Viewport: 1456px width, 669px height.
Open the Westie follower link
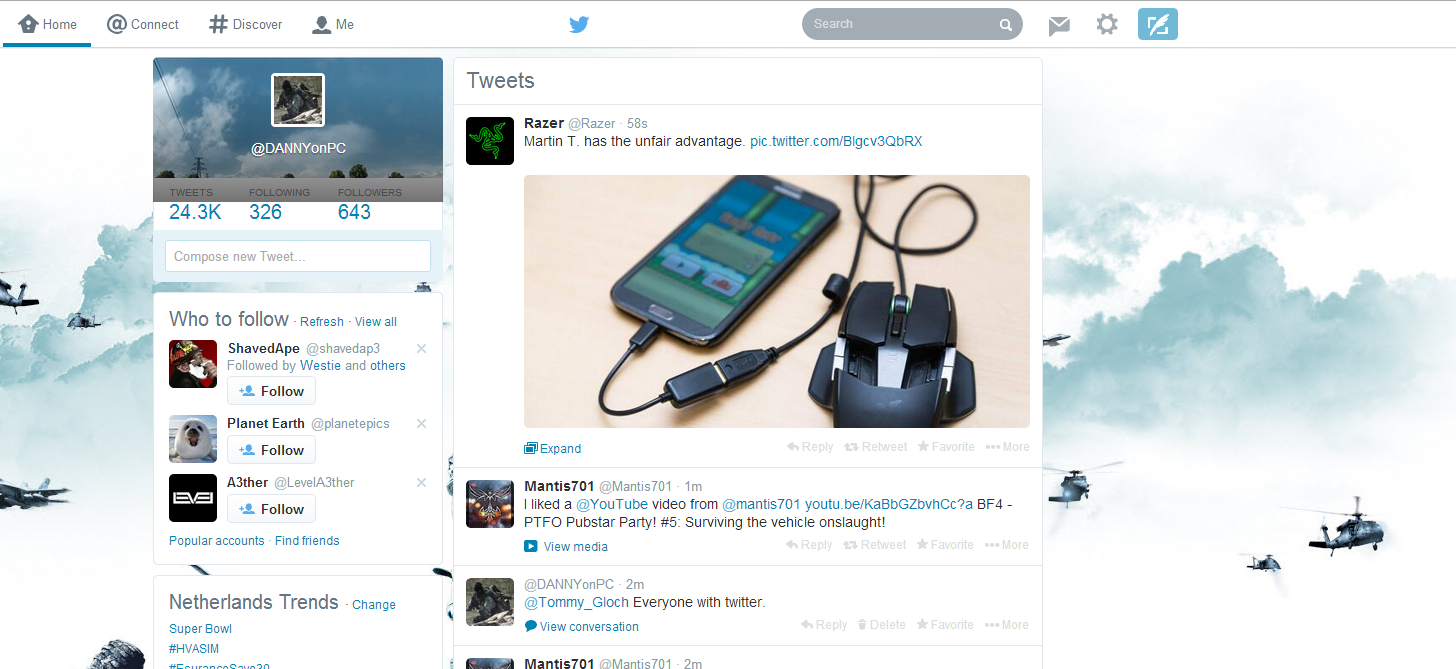[320, 366]
